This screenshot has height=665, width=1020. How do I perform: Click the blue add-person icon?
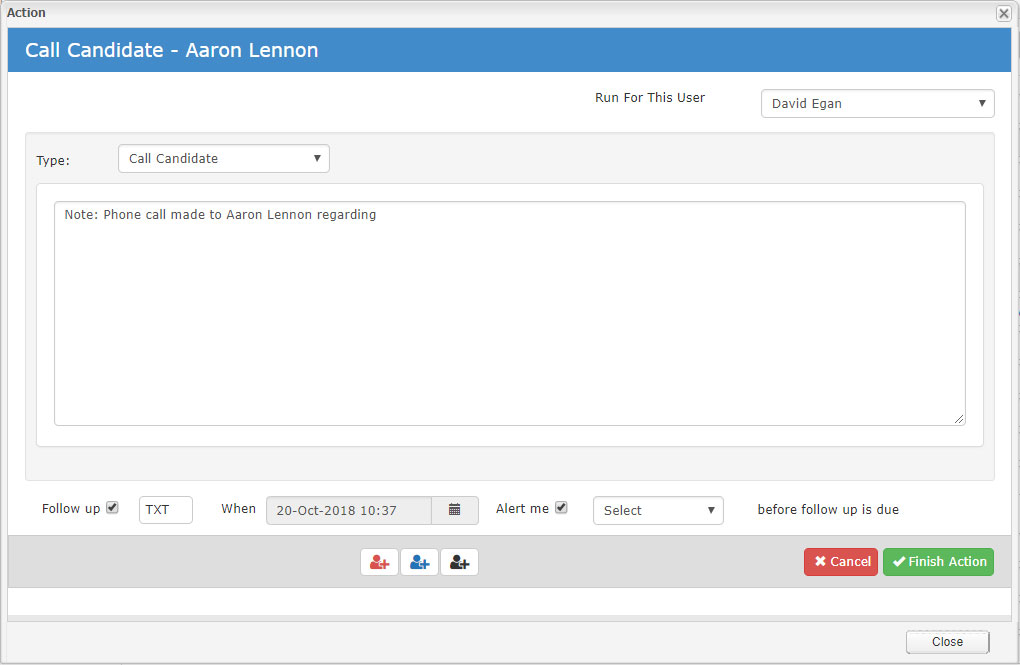coord(420,562)
